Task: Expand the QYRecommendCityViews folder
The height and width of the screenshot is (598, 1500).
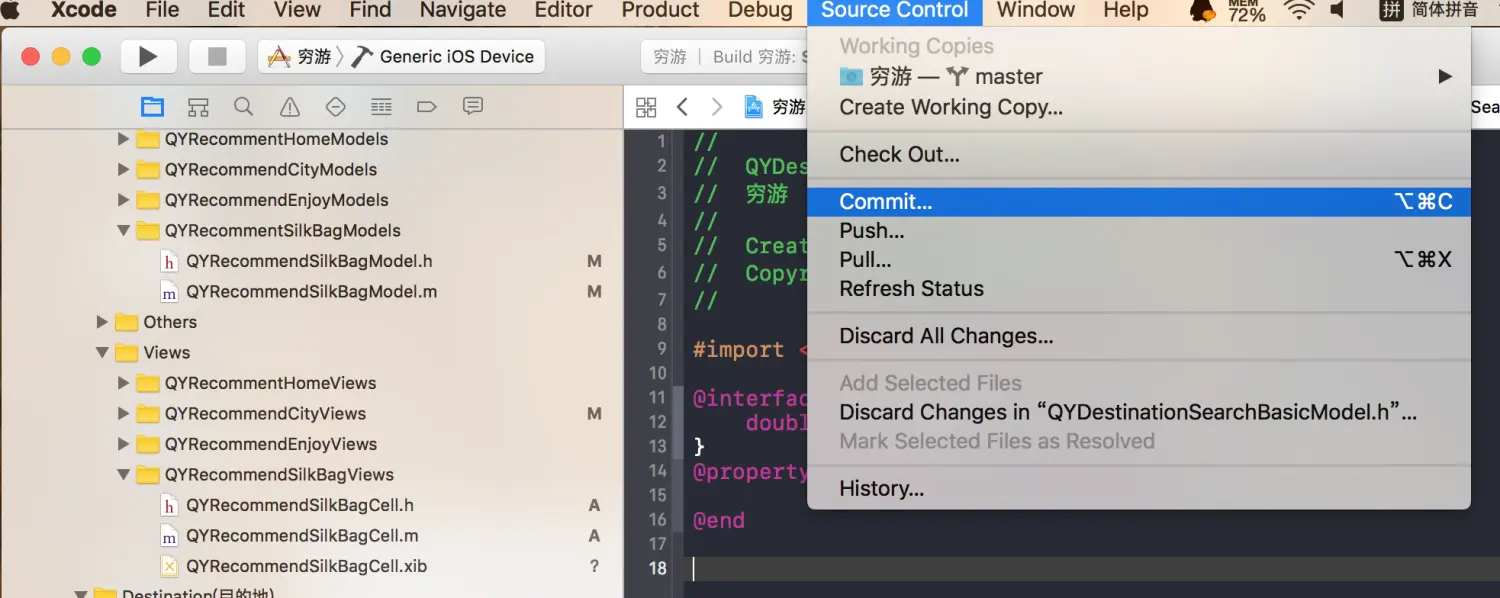Action: (x=123, y=414)
